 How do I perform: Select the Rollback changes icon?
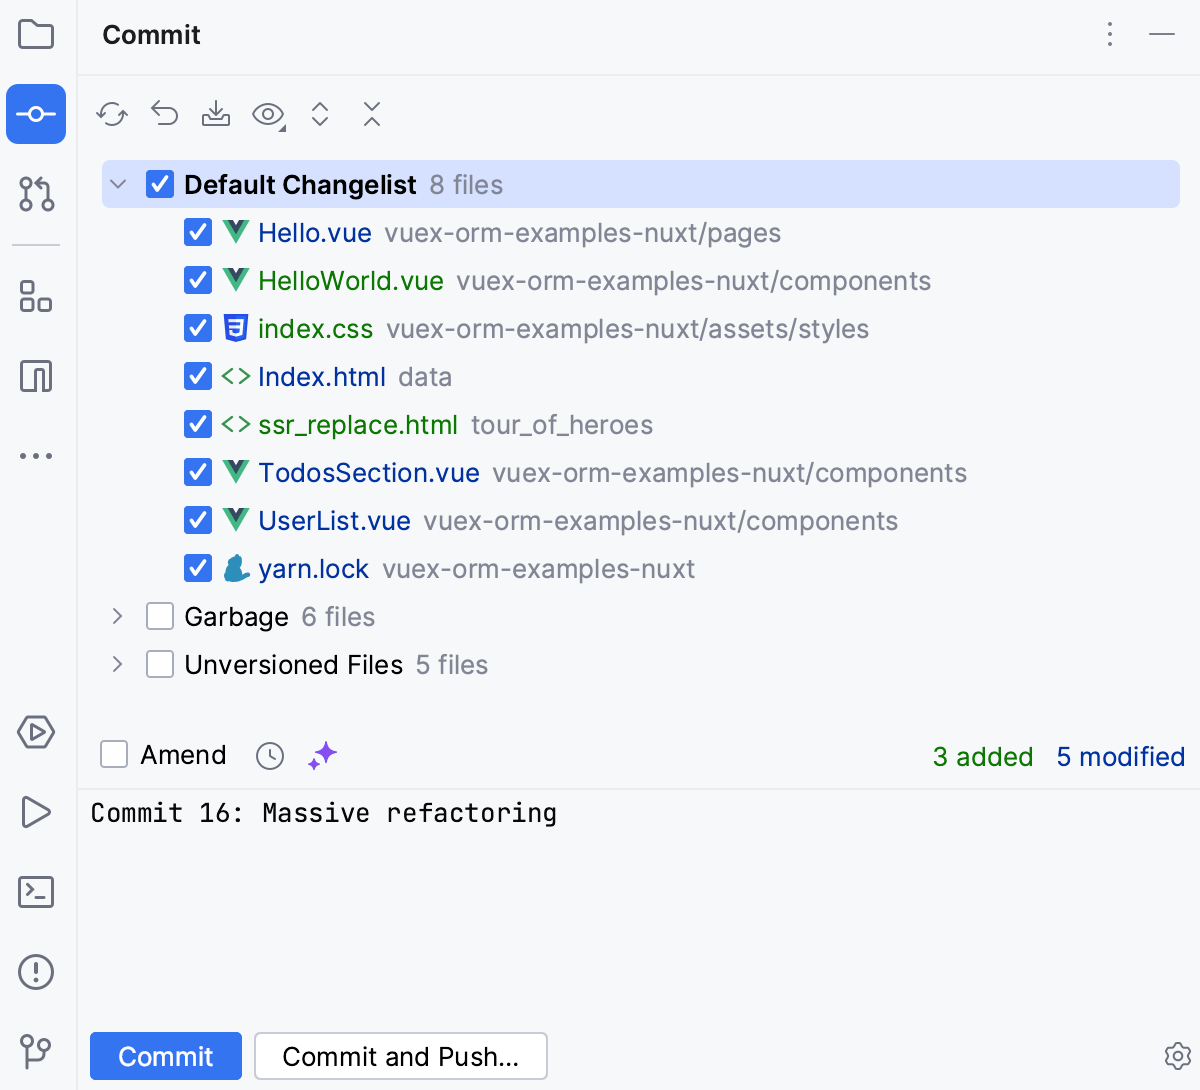tap(164, 114)
